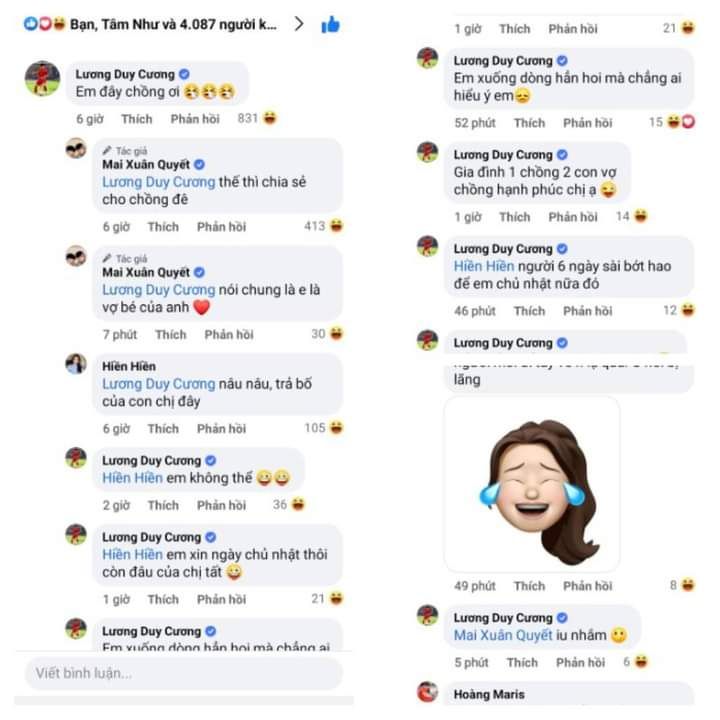The width and height of the screenshot is (720, 720).
Task: Open tagged Hiền Hiền link in 'em không thể'
Action: pos(132,478)
